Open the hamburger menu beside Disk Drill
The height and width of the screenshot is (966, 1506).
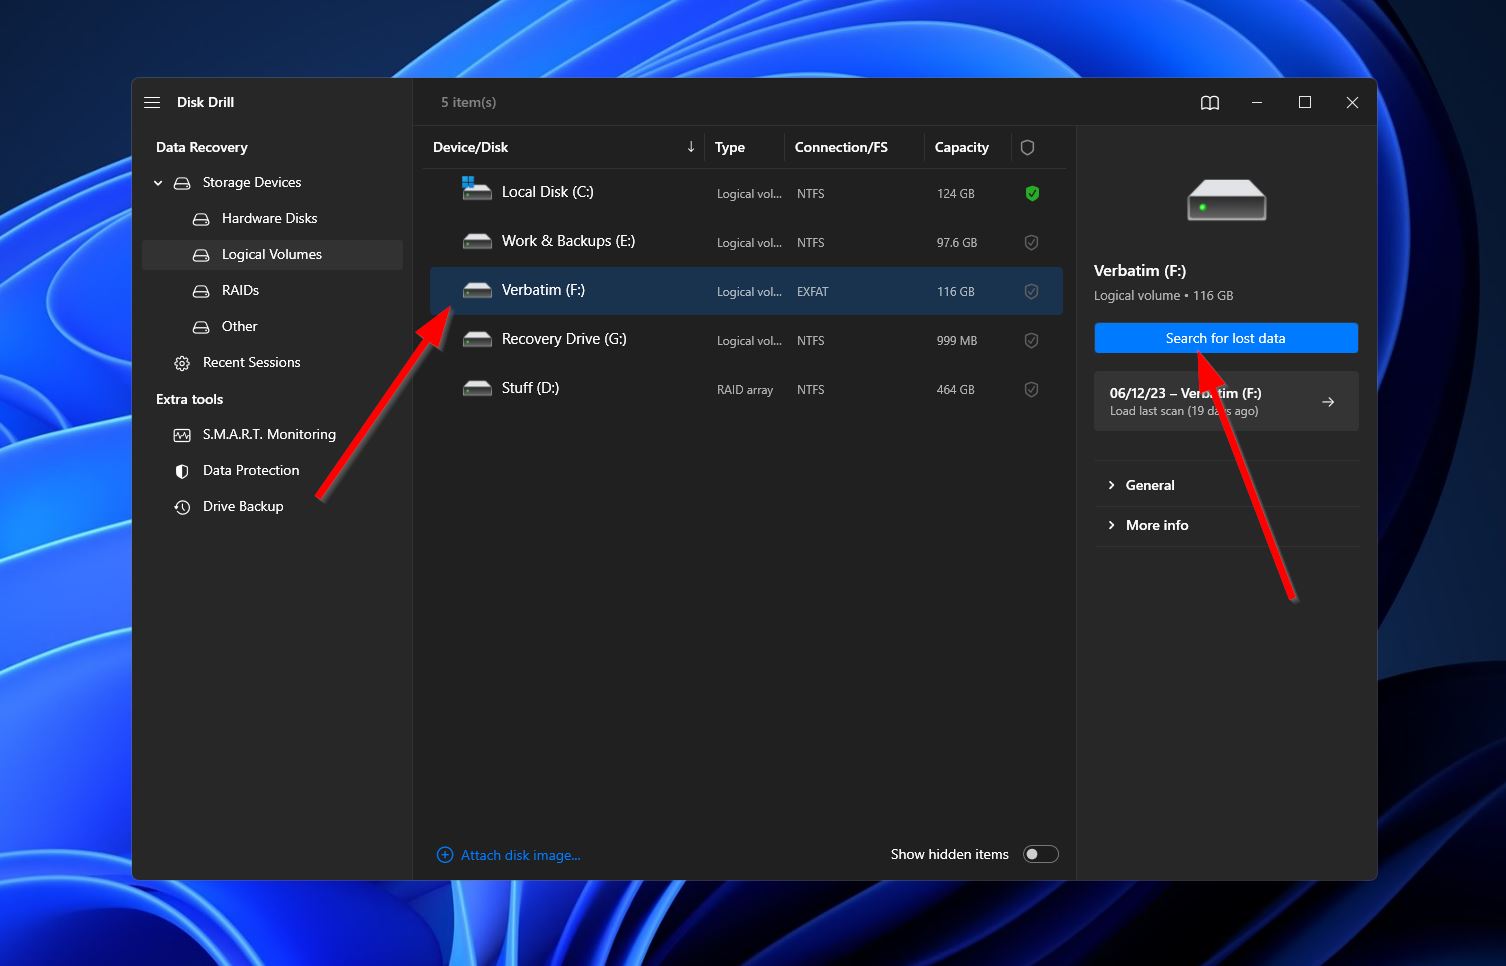[152, 102]
